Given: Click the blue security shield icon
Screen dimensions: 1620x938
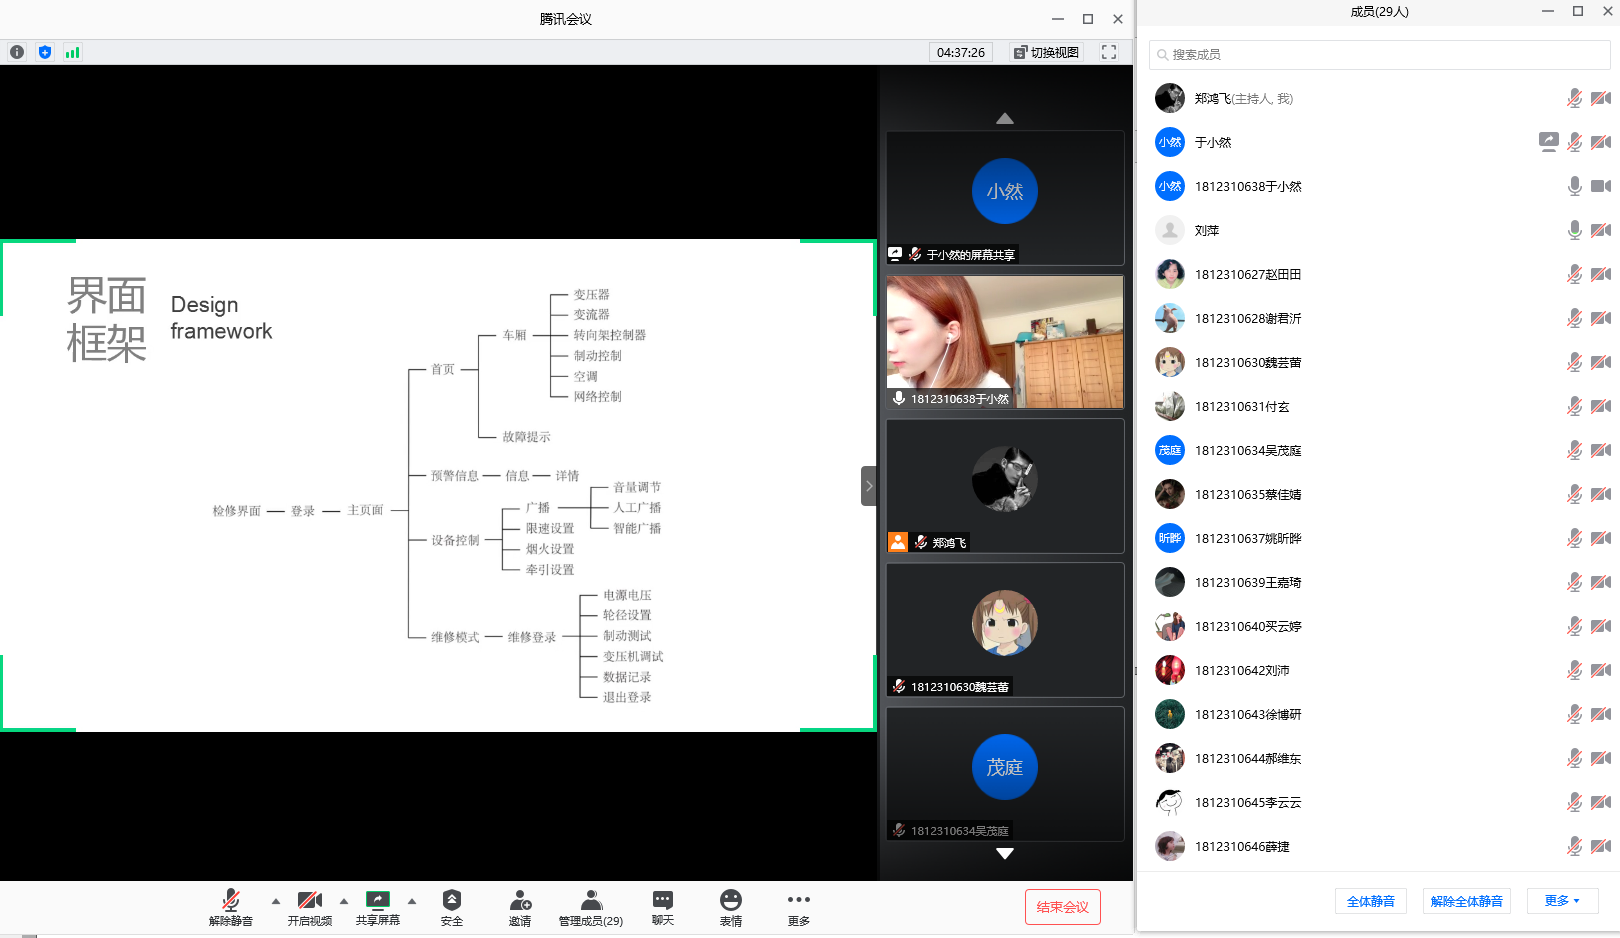Looking at the screenshot, I should point(45,52).
